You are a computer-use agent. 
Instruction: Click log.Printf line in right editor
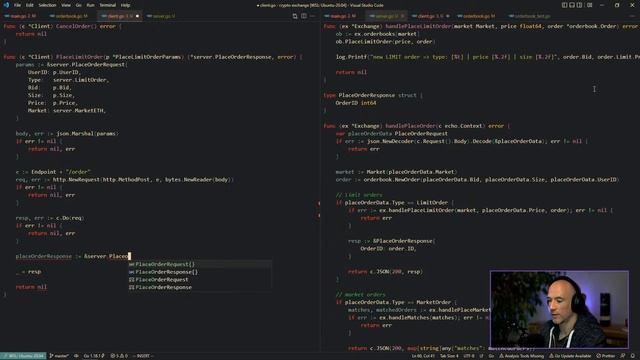click(487, 57)
